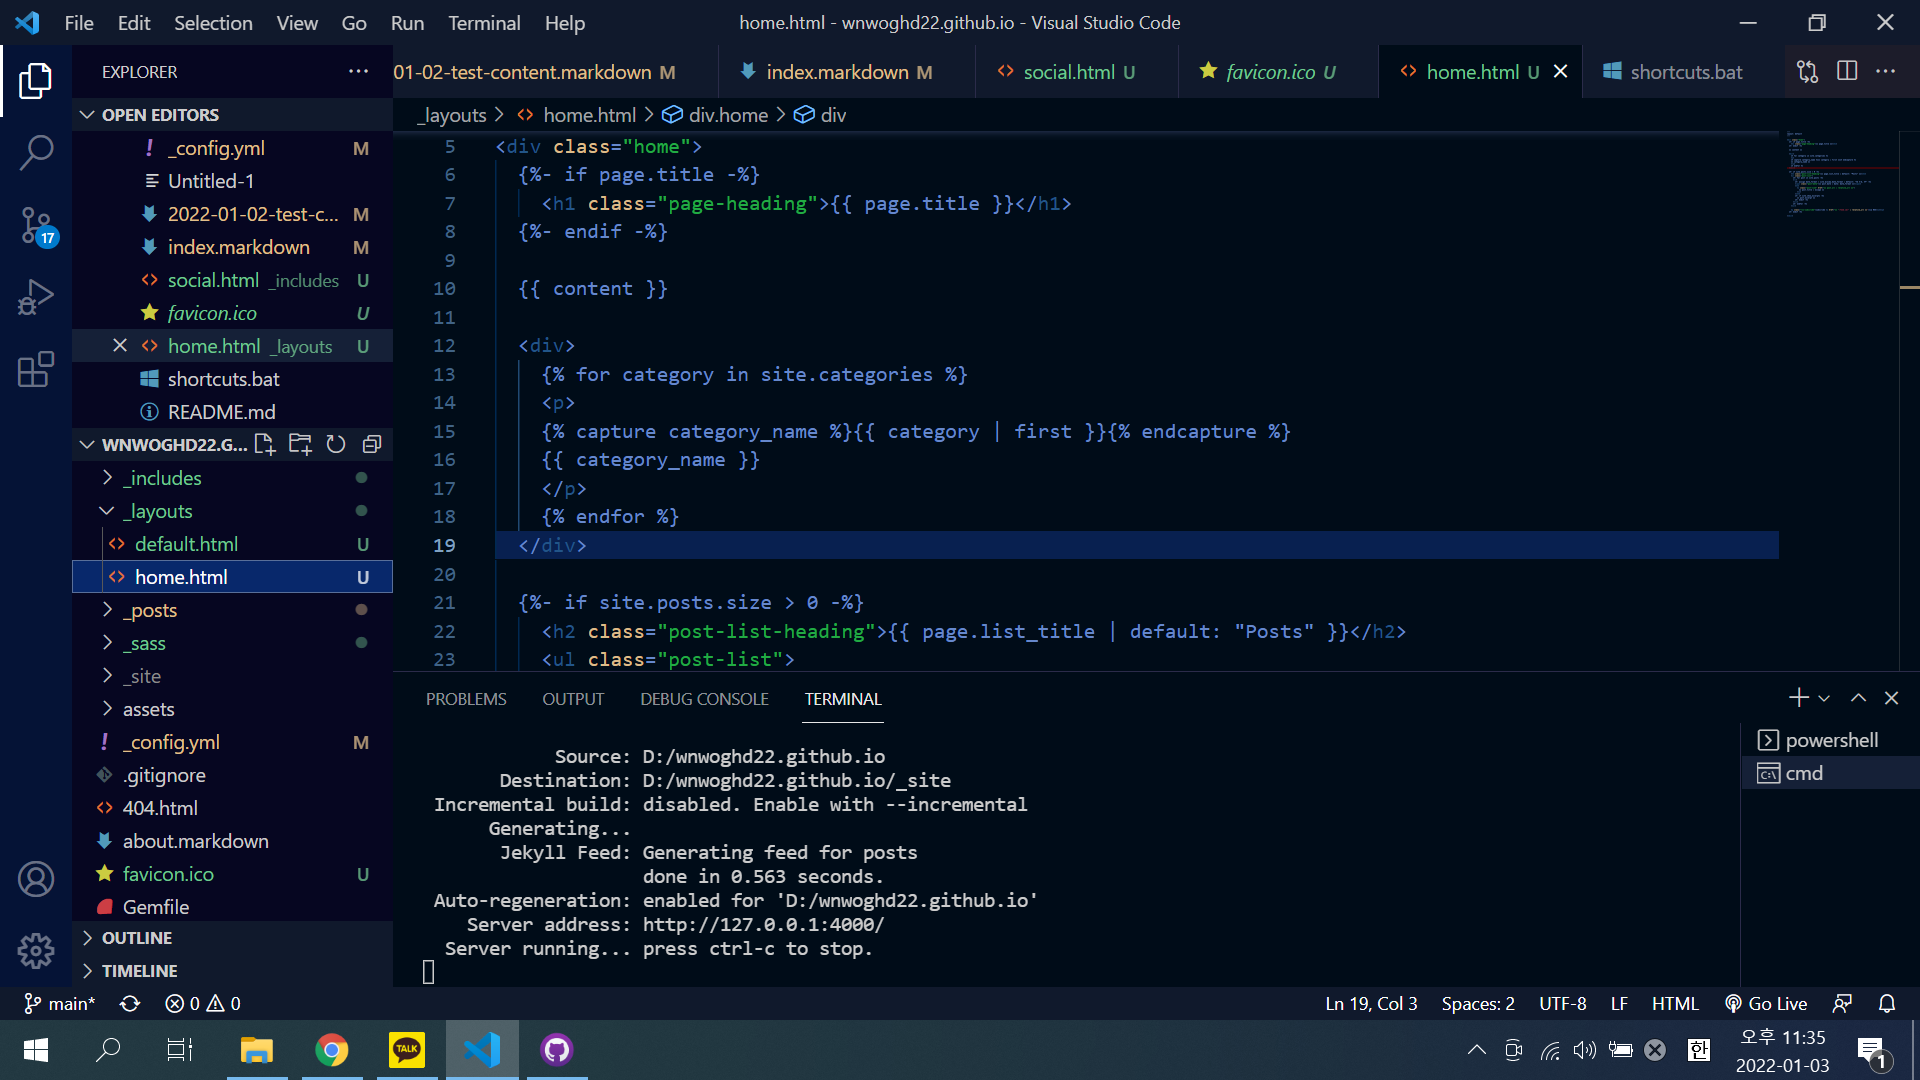1920x1080 pixels.
Task: Open the Terminal menu
Action: 484,22
